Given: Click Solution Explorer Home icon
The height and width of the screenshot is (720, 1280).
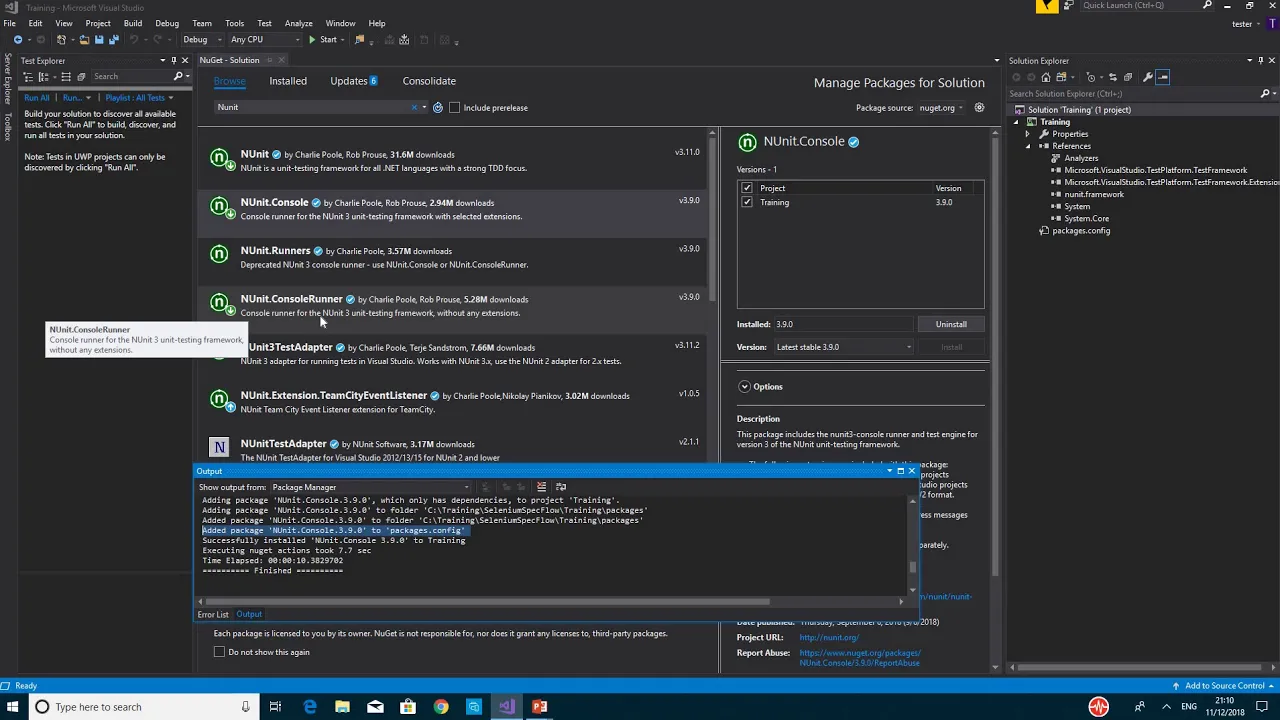Looking at the screenshot, I should (x=1046, y=77).
